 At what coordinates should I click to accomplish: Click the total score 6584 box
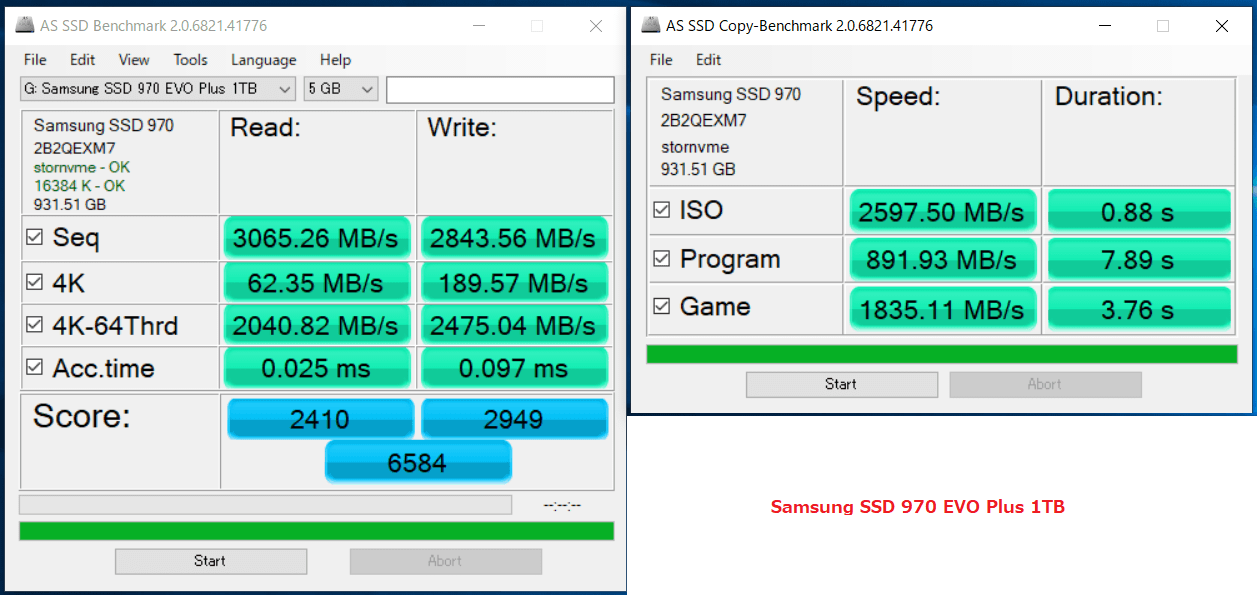tap(418, 463)
